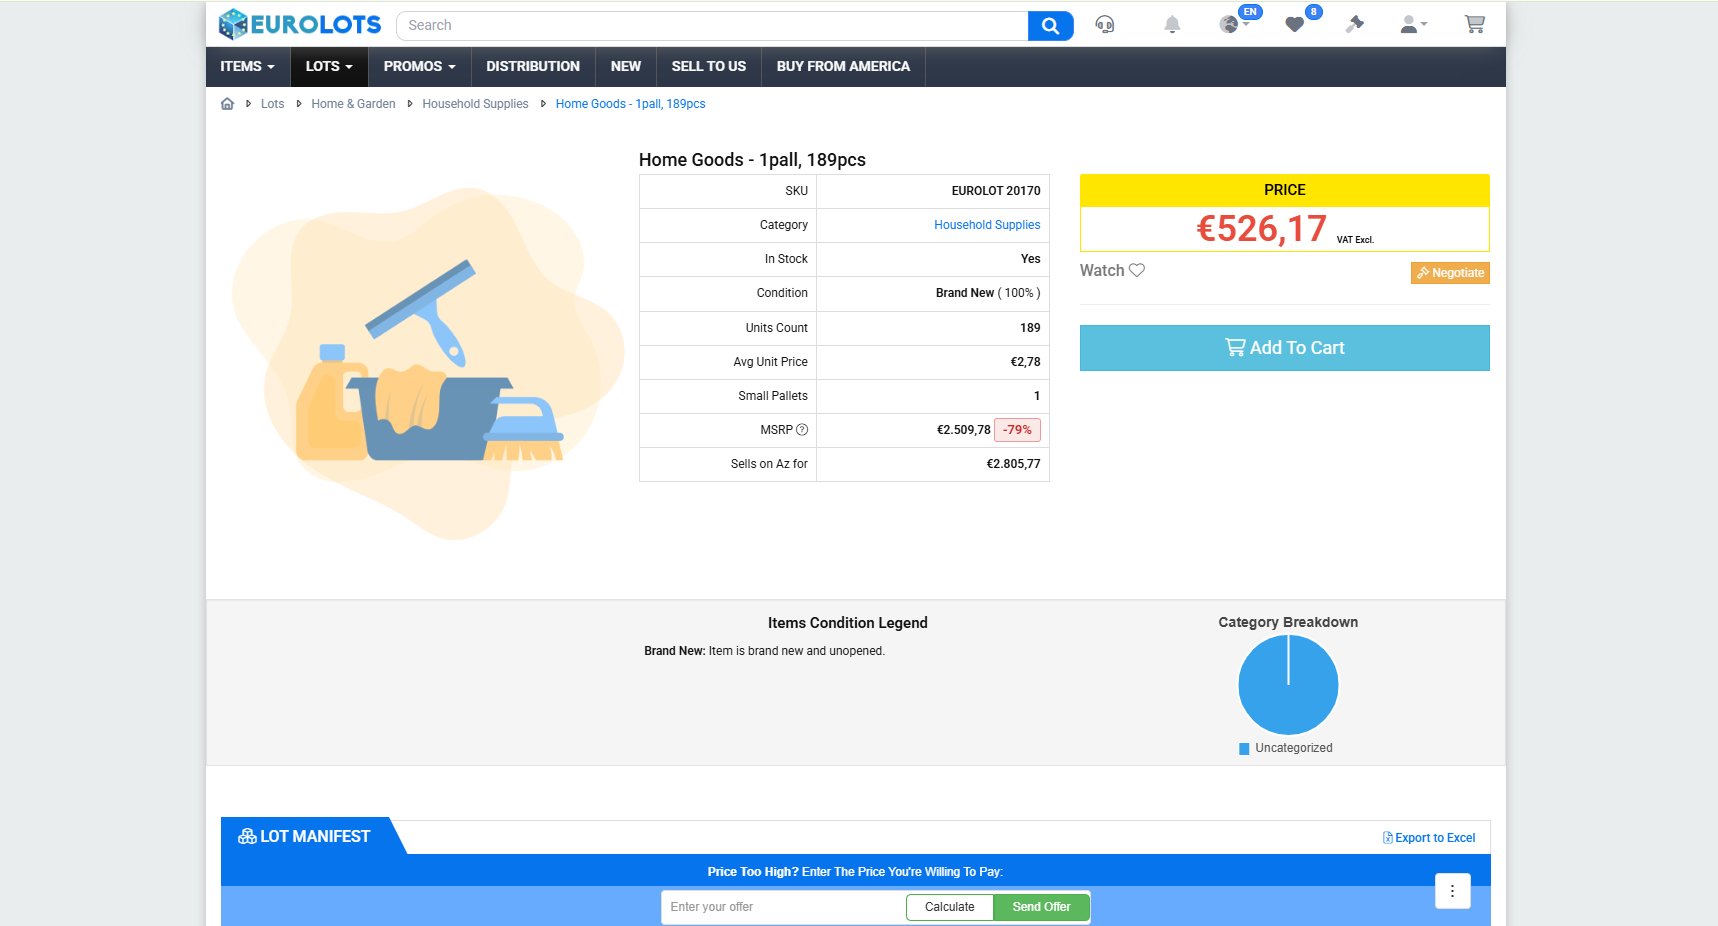The height and width of the screenshot is (926, 1718).
Task: Click the €2,78 avg unit price
Action: point(1025,362)
